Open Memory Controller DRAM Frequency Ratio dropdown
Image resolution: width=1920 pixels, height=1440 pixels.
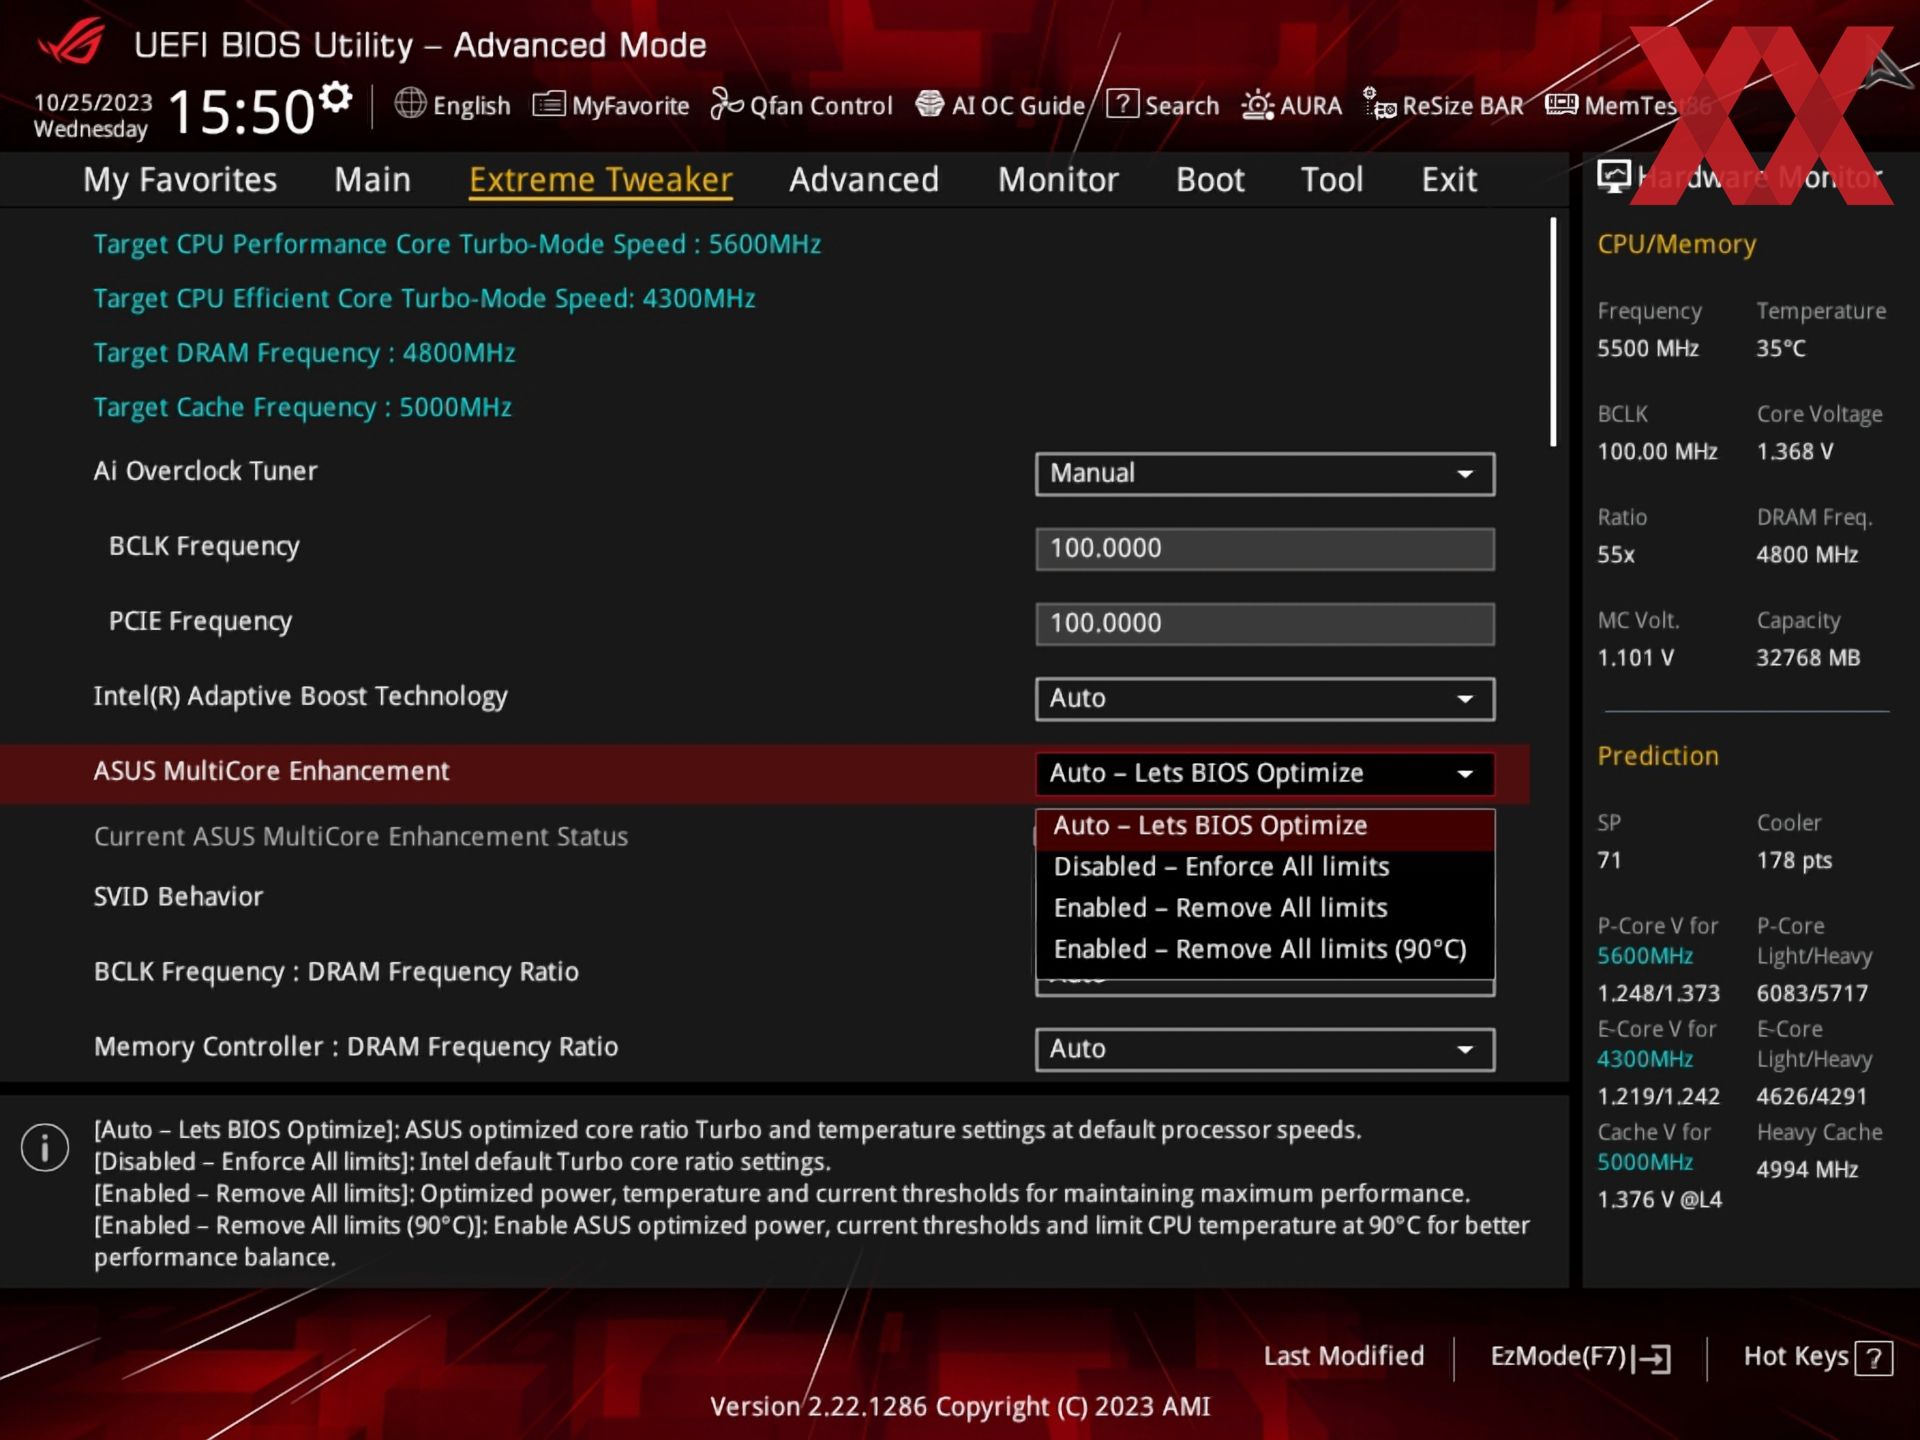(1265, 1049)
